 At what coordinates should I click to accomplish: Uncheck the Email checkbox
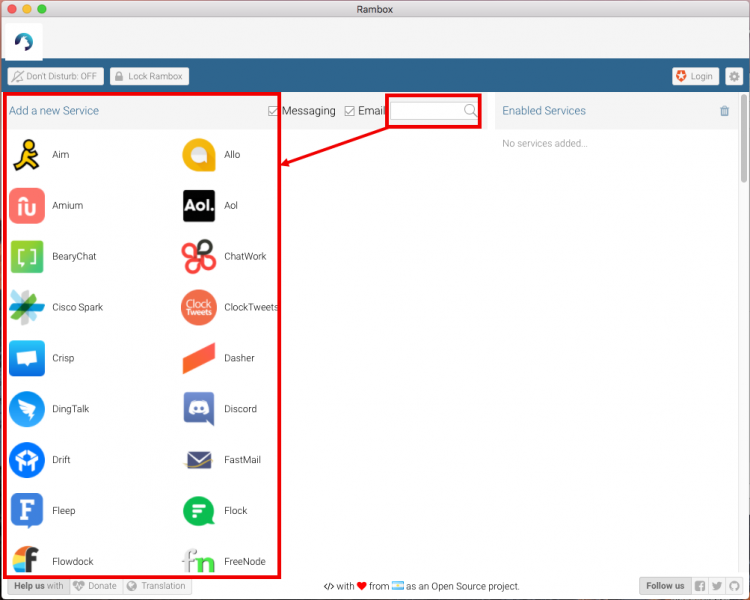tap(350, 111)
